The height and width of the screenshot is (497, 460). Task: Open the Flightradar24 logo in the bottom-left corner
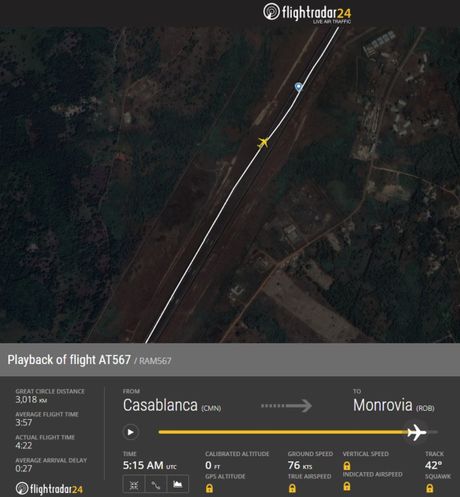pos(49,489)
